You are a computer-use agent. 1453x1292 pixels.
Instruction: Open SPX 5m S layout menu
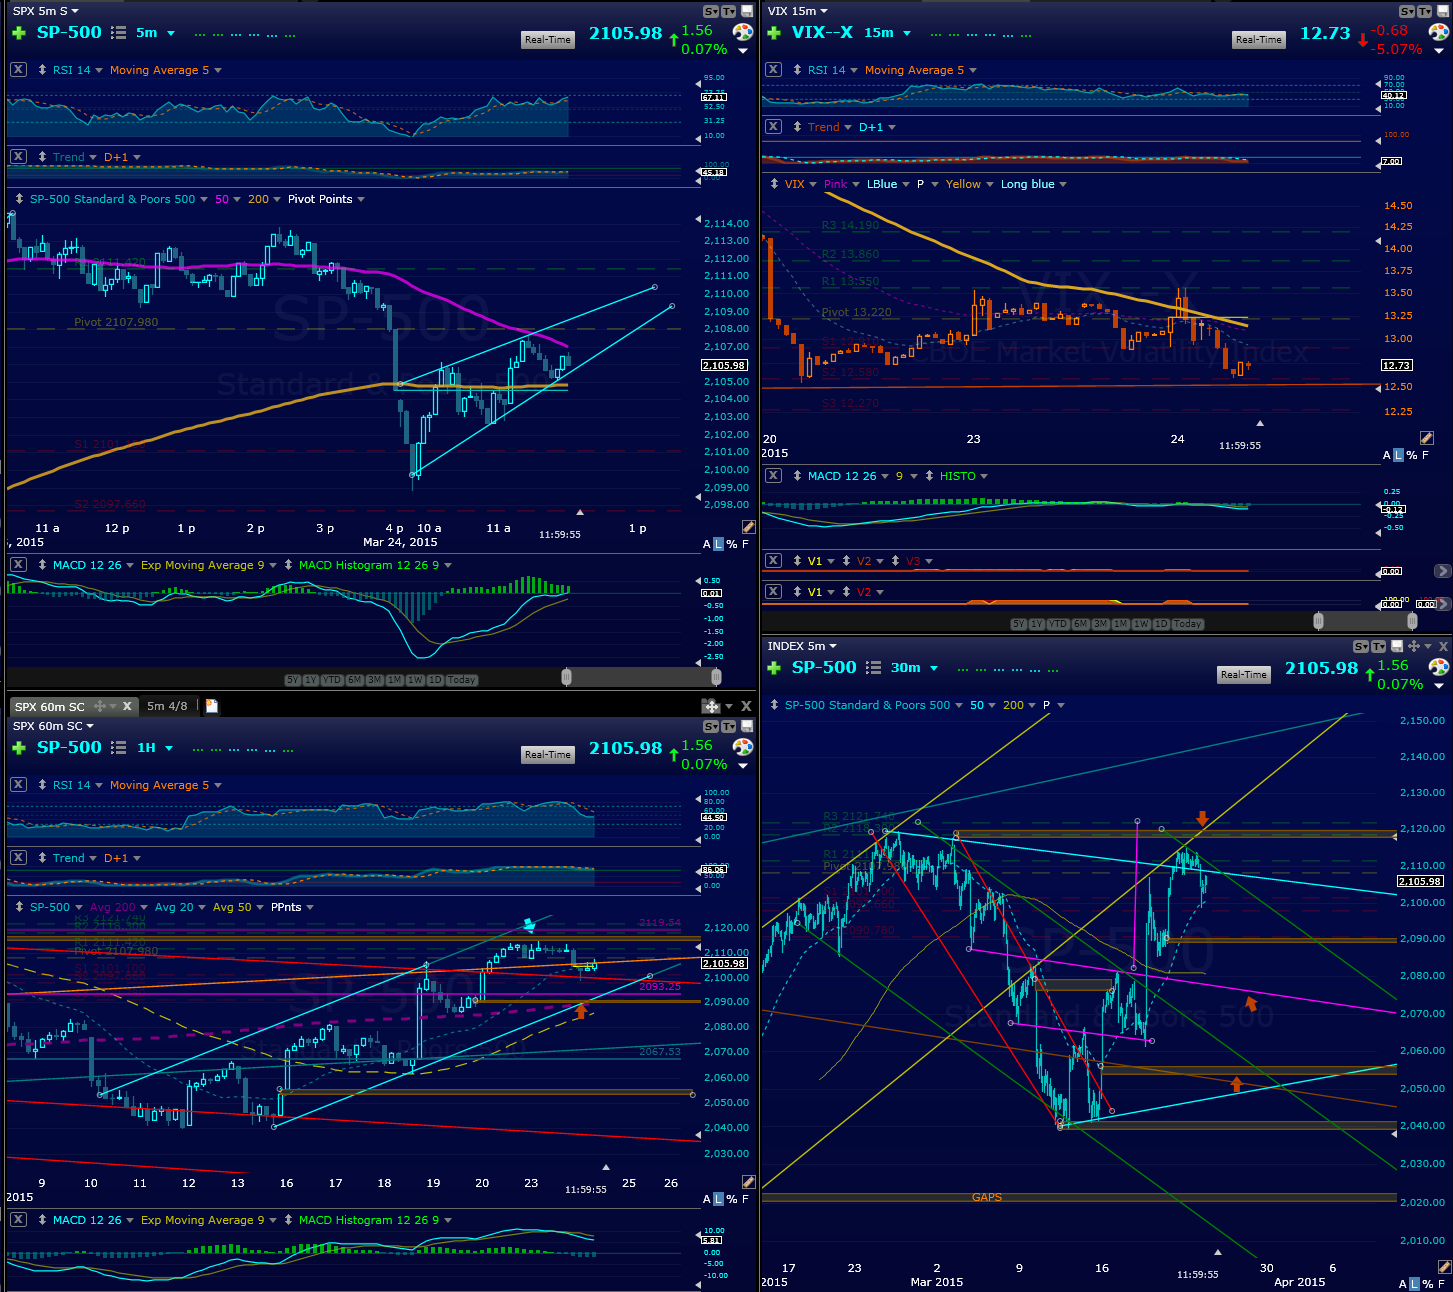46,11
